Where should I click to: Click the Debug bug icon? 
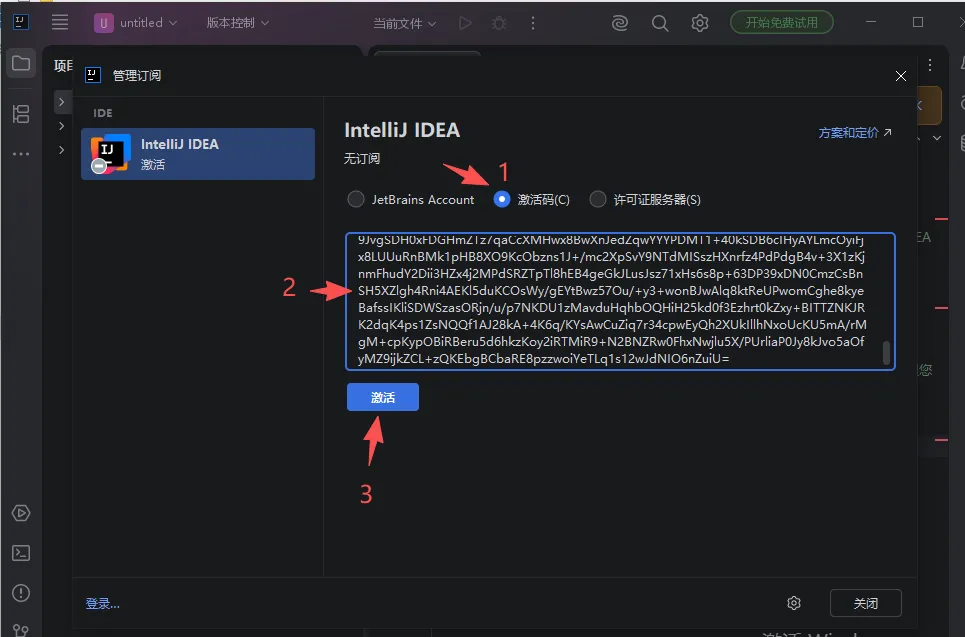pyautogui.click(x=499, y=23)
